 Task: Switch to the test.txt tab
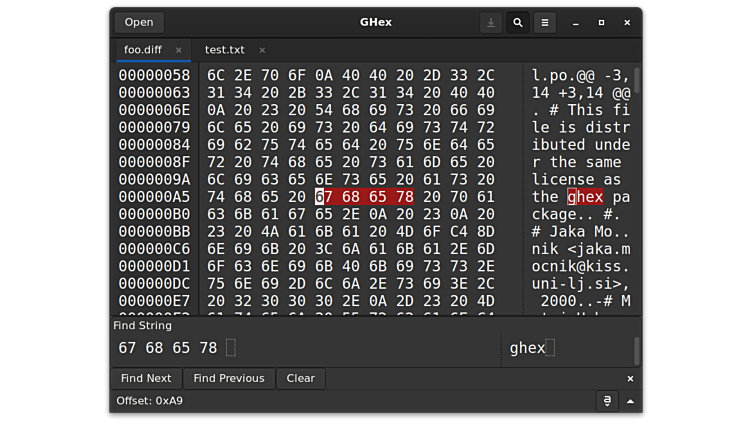coord(224,50)
